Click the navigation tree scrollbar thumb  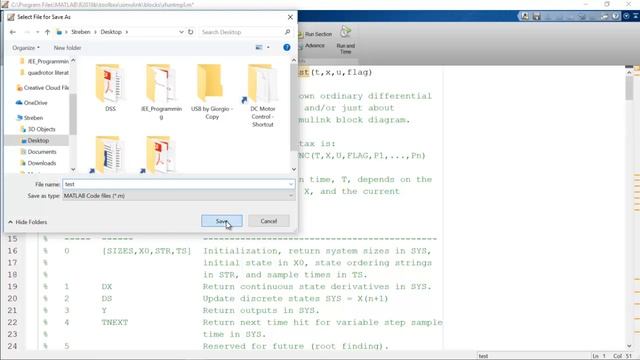point(73,114)
